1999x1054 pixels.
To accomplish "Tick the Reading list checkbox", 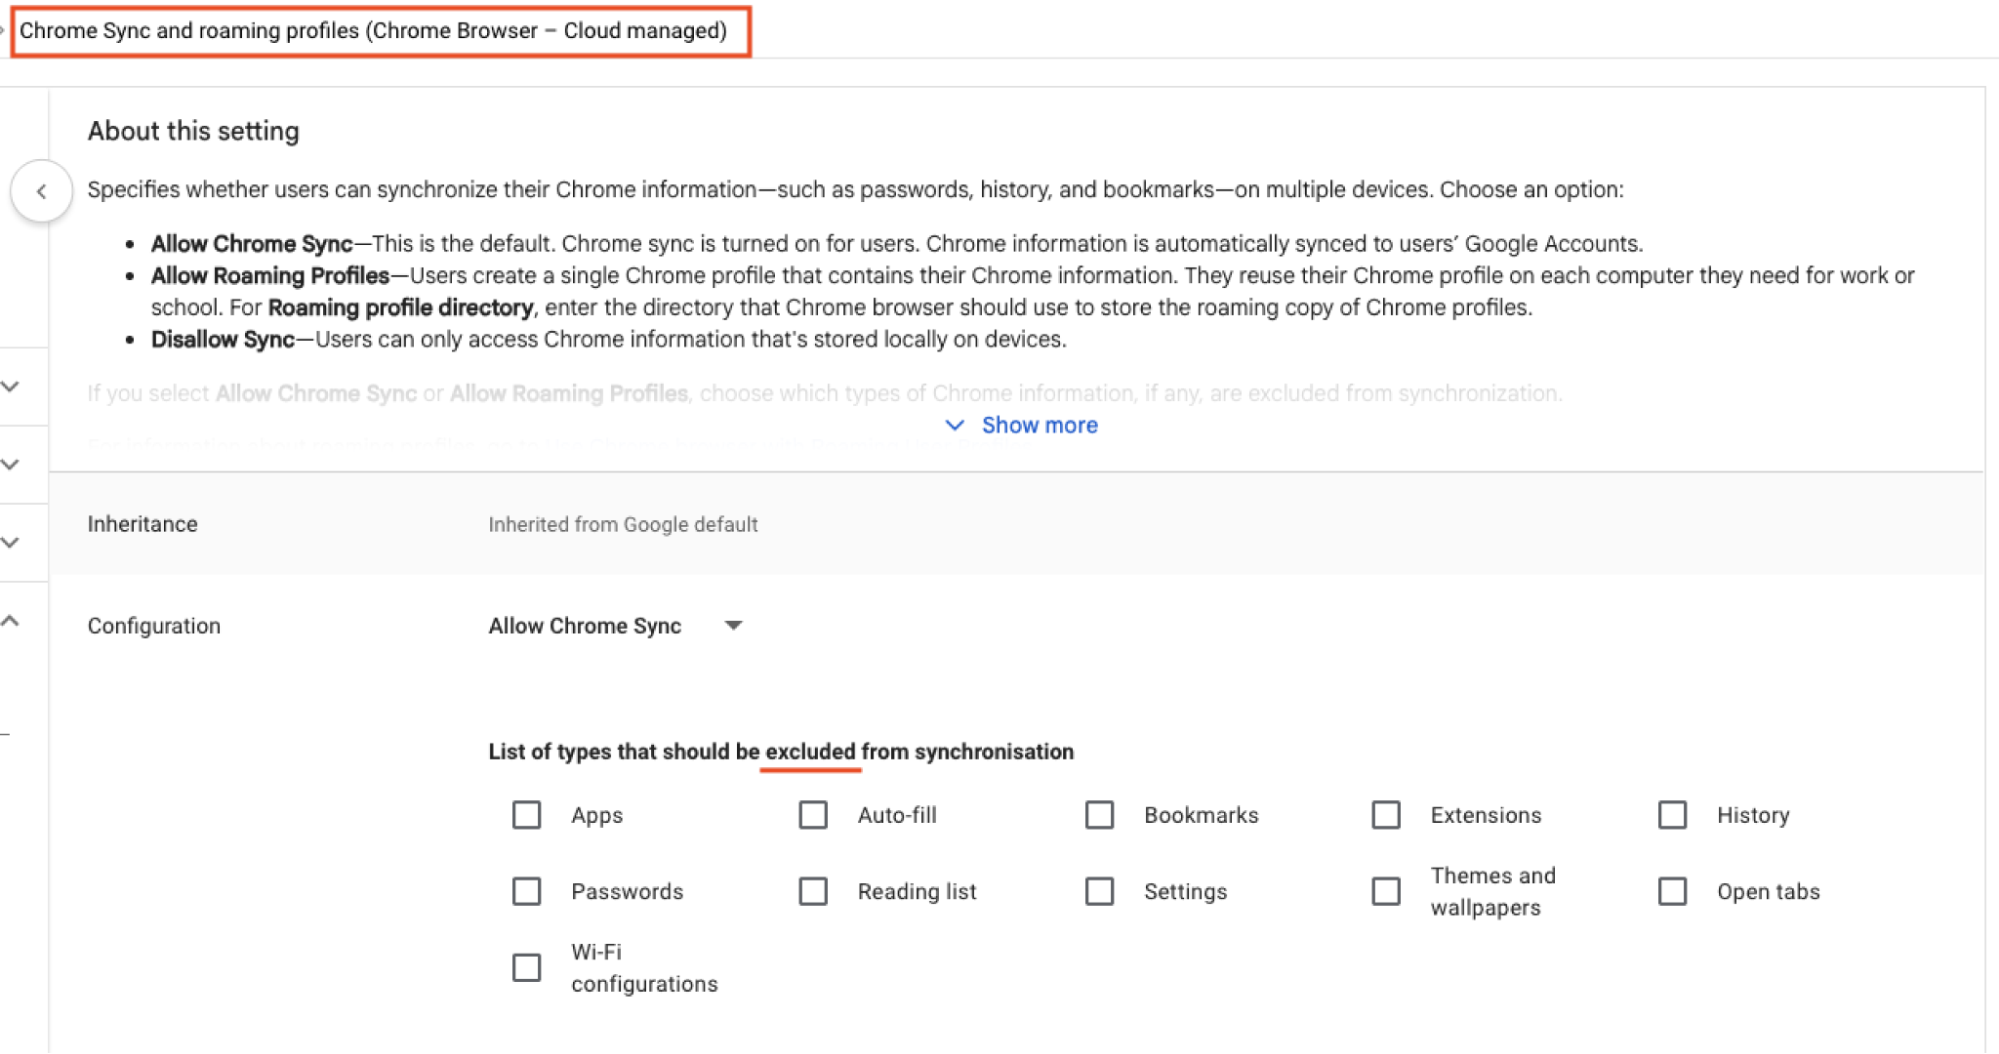I will pyautogui.click(x=813, y=891).
